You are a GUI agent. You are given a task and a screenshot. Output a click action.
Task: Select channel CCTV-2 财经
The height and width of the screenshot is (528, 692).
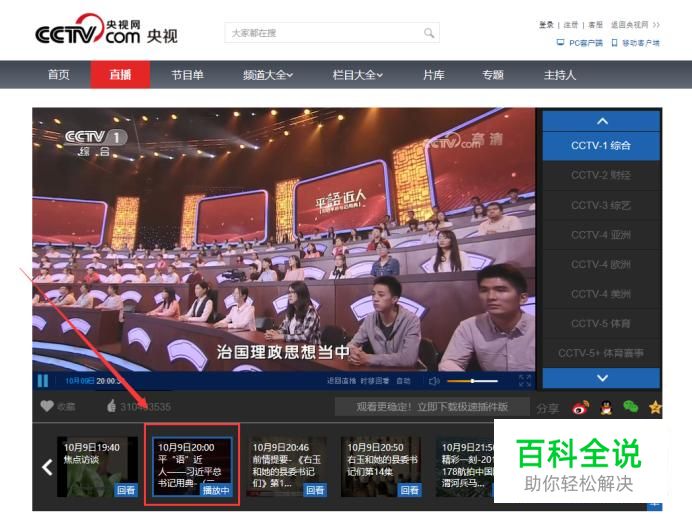coord(601,175)
